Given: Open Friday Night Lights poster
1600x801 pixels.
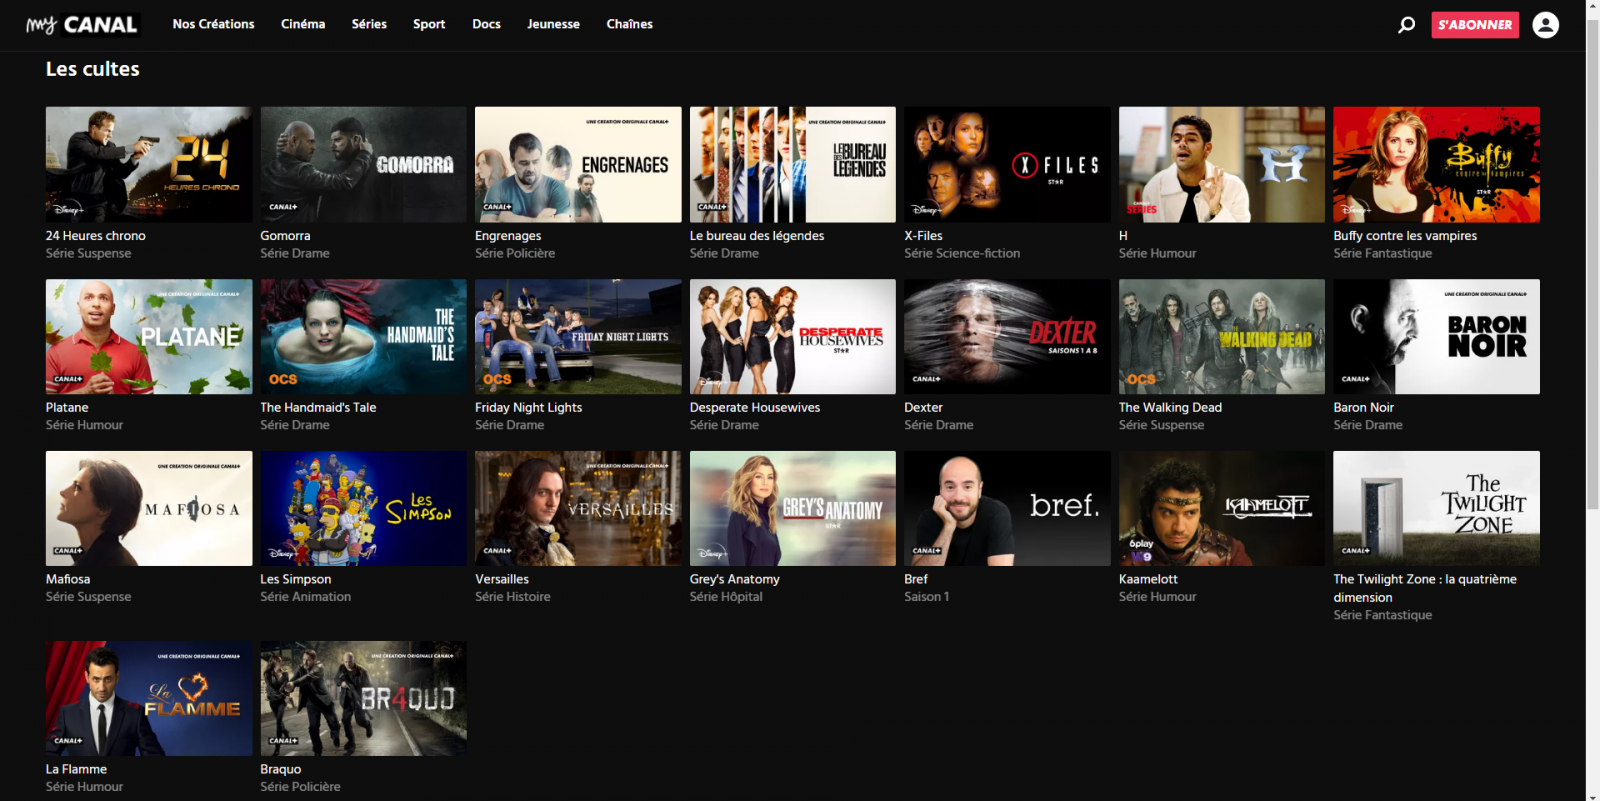Looking at the screenshot, I should tap(578, 336).
